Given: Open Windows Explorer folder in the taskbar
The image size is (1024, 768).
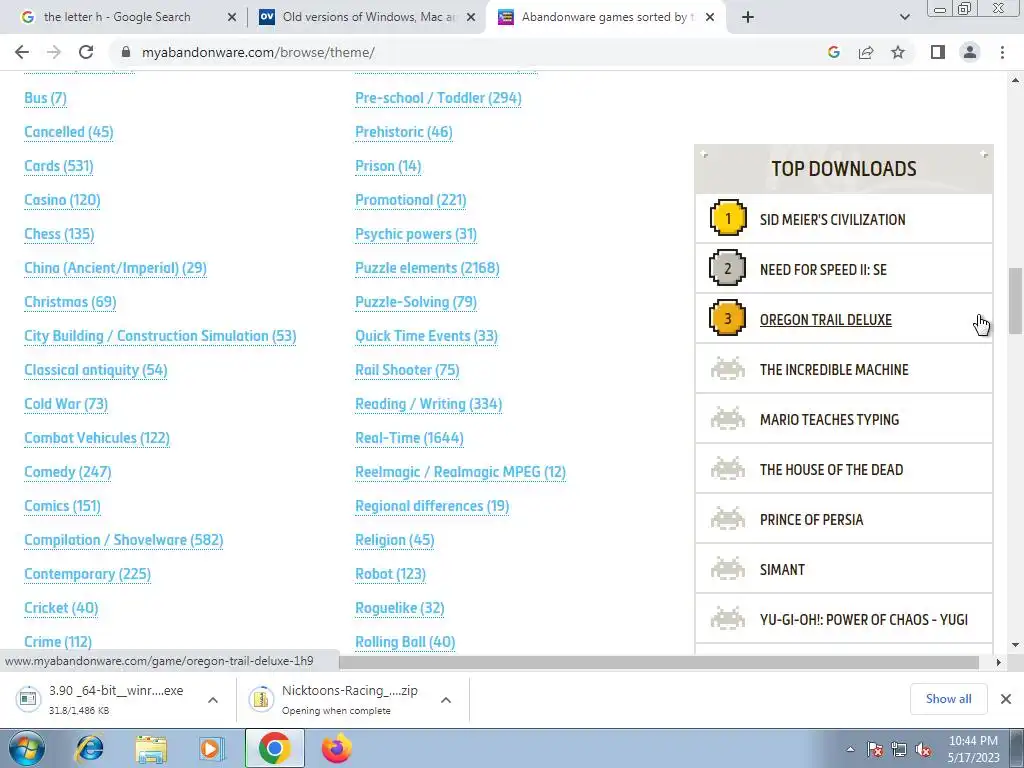Looking at the screenshot, I should point(151,749).
